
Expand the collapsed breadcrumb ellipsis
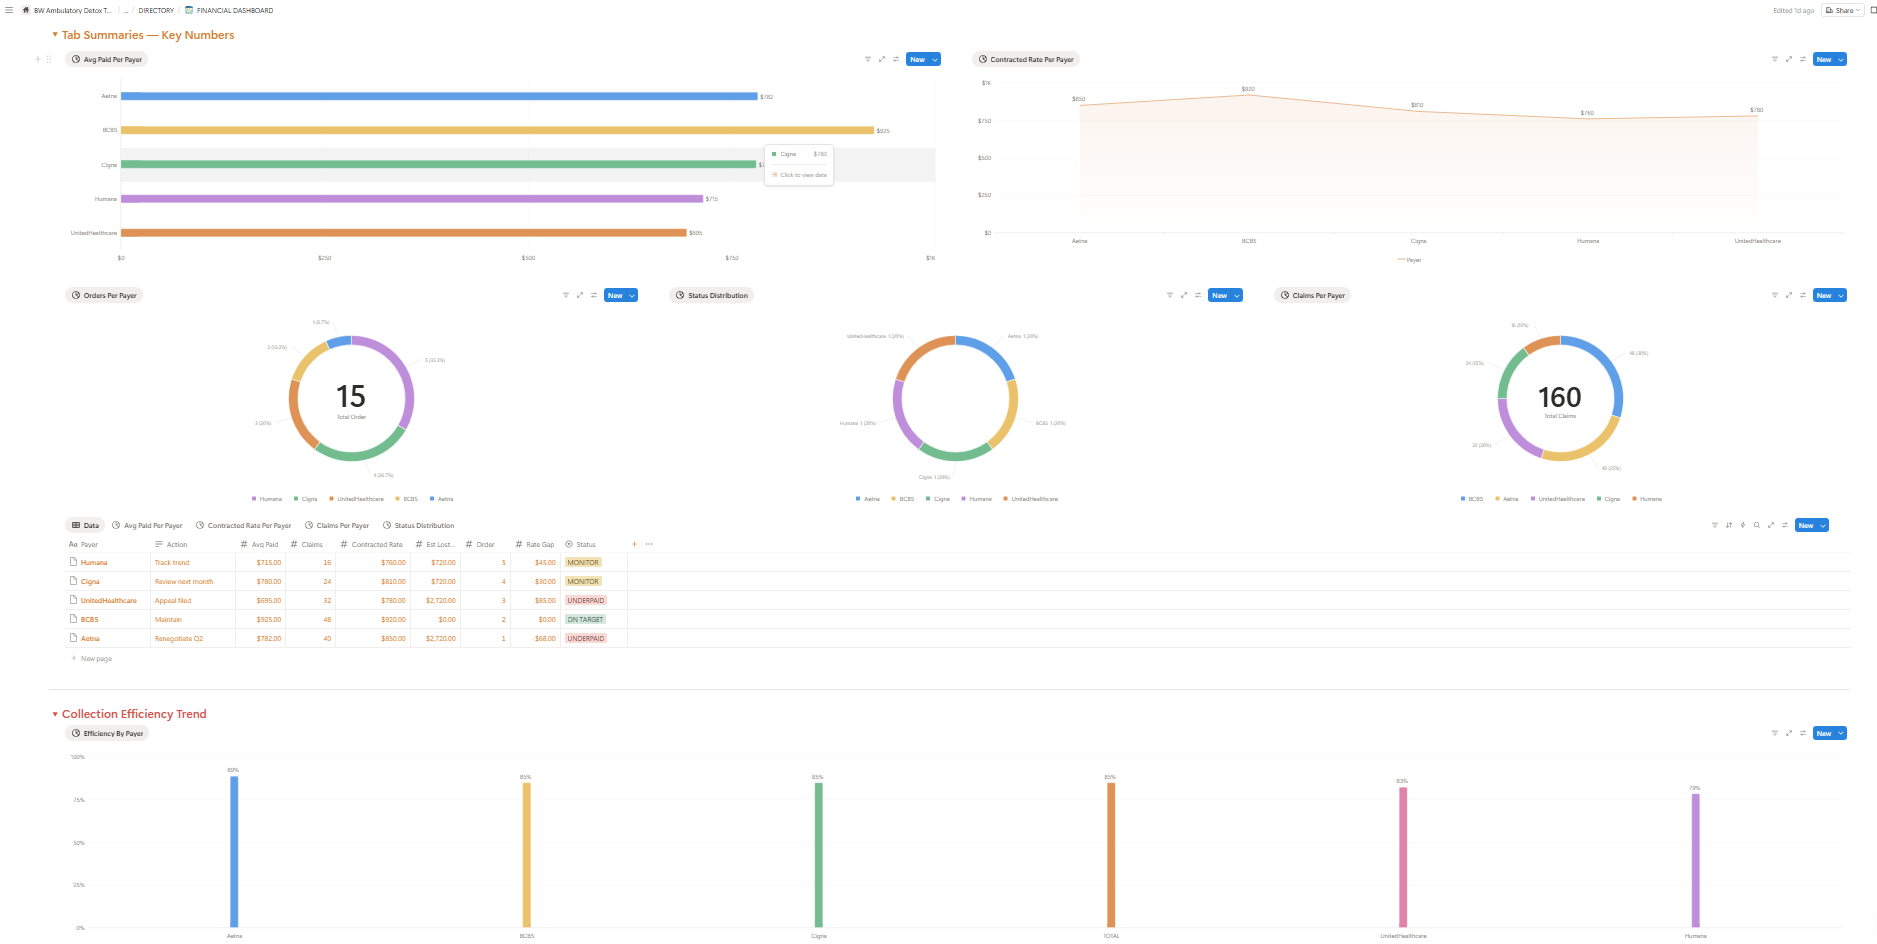pyautogui.click(x=126, y=10)
